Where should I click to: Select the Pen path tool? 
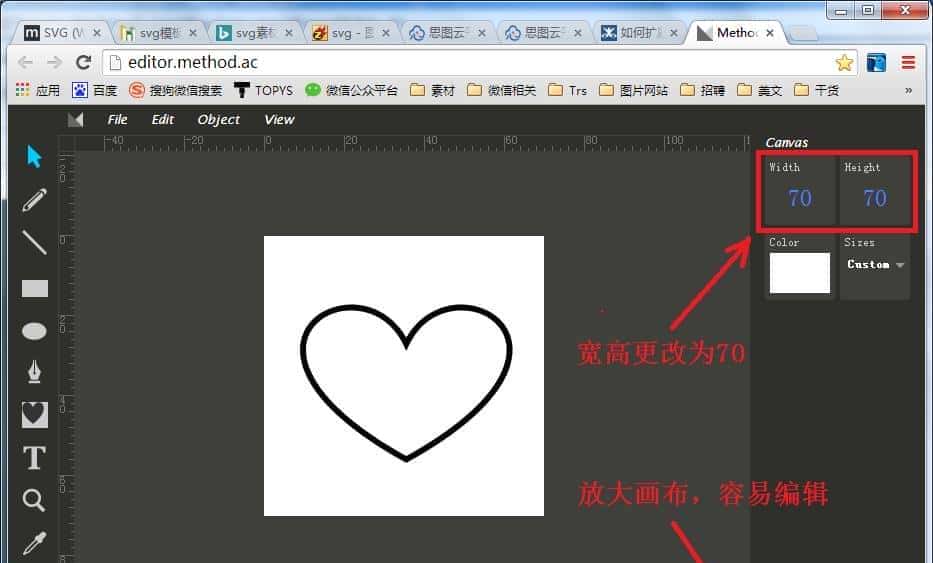[34, 371]
